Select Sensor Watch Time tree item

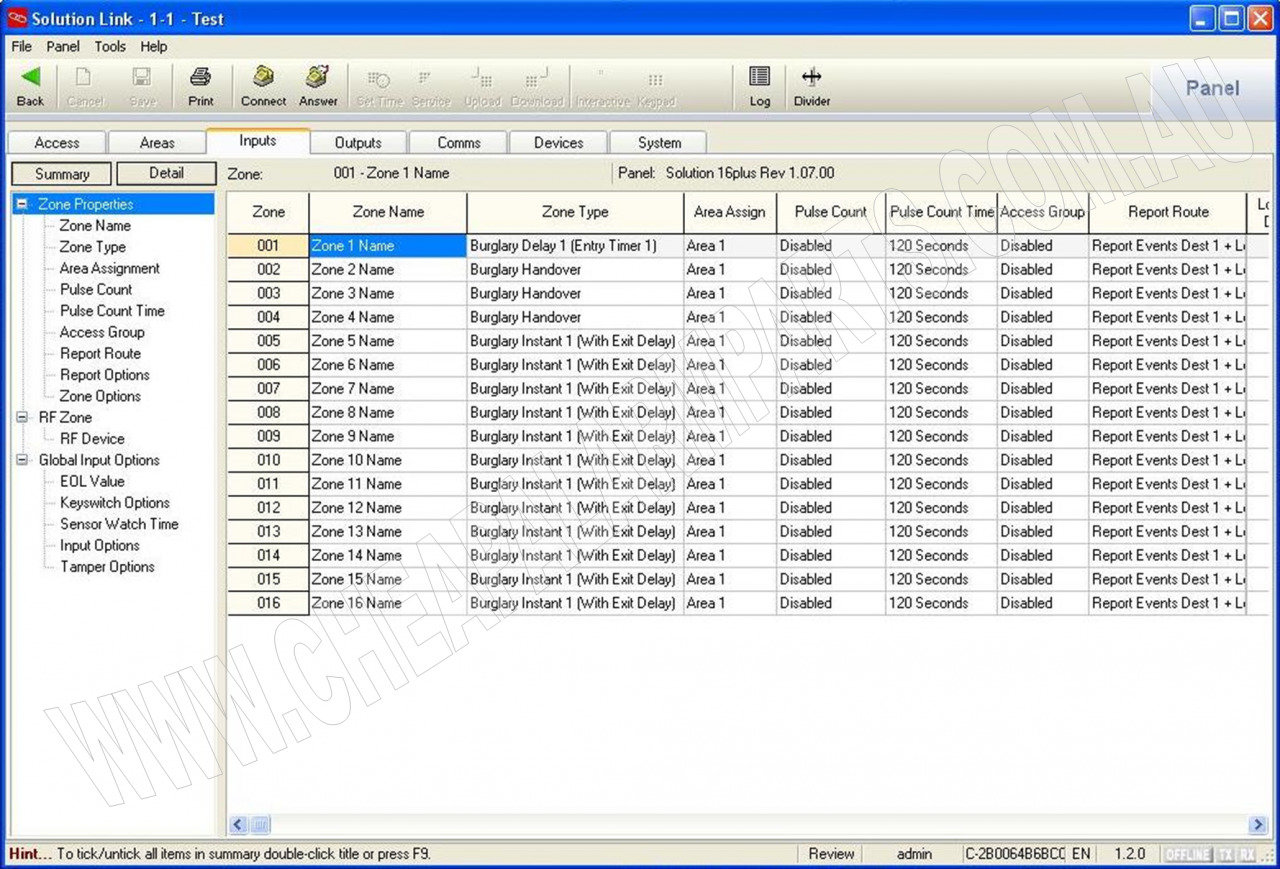coord(119,524)
